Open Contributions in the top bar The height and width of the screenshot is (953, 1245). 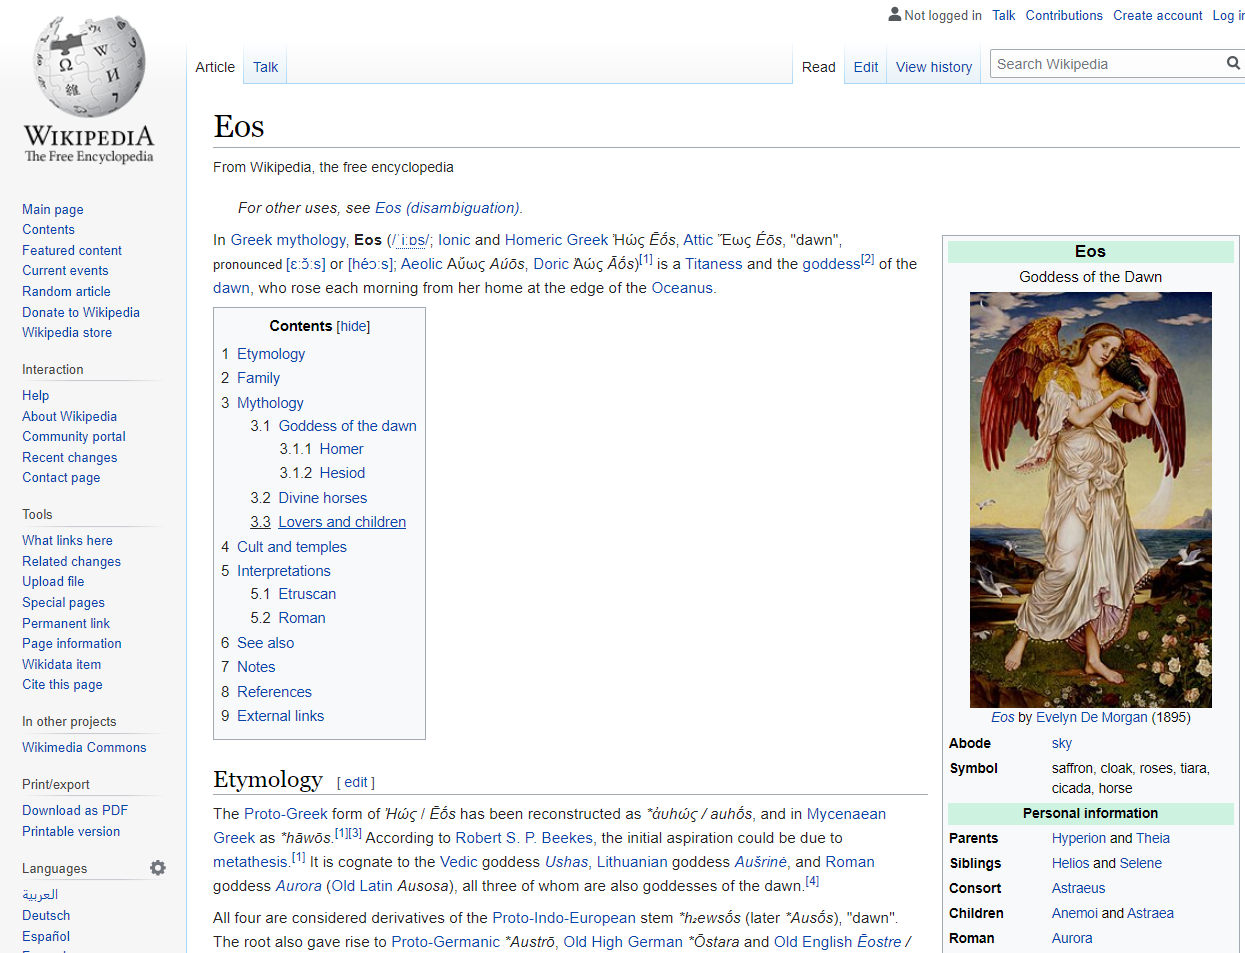tap(1064, 15)
